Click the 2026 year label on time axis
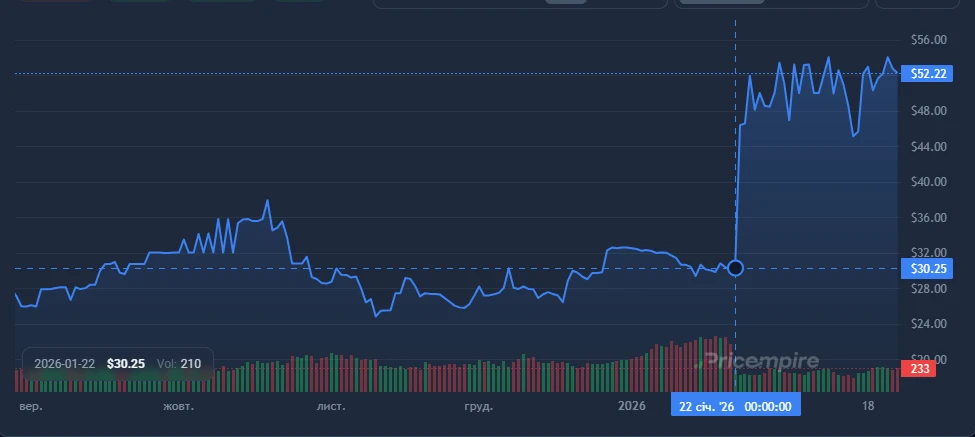Image resolution: width=975 pixels, height=437 pixels. (631, 406)
